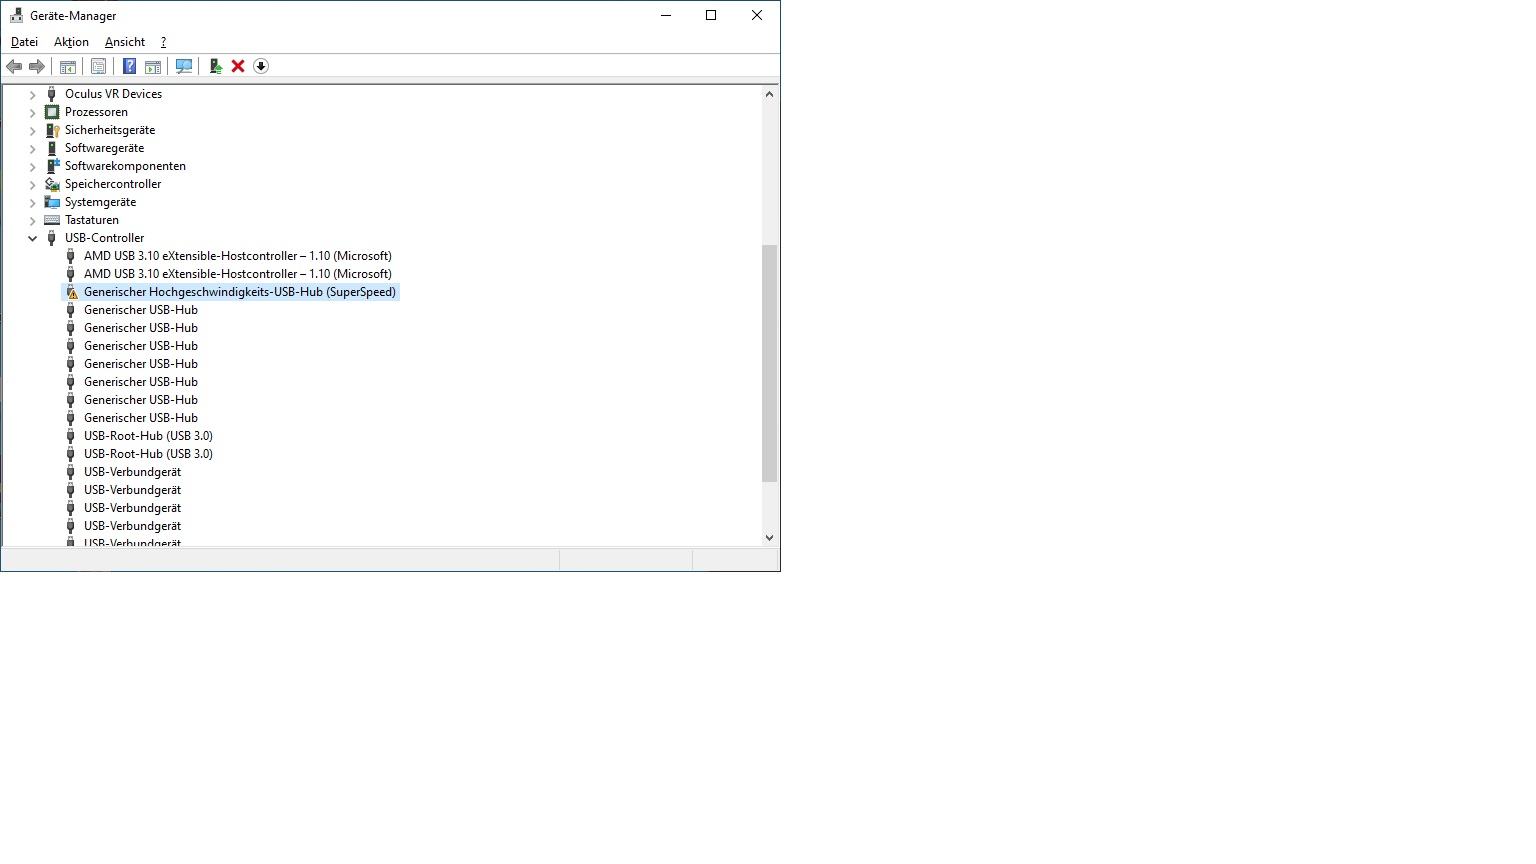Click the Softwaregeräte category icon
This screenshot has height=864, width=1536.
(x=52, y=148)
